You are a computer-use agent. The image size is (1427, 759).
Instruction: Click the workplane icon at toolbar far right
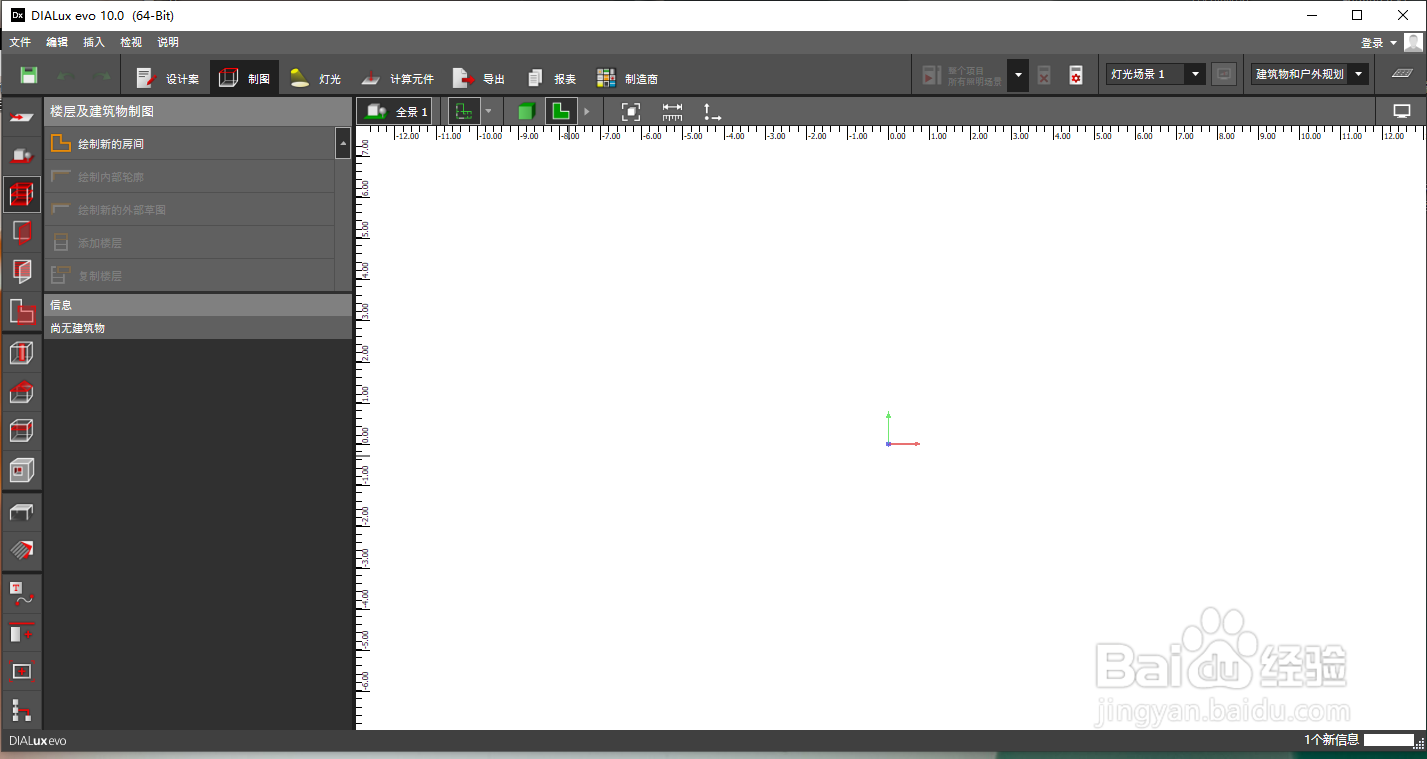(x=1402, y=74)
